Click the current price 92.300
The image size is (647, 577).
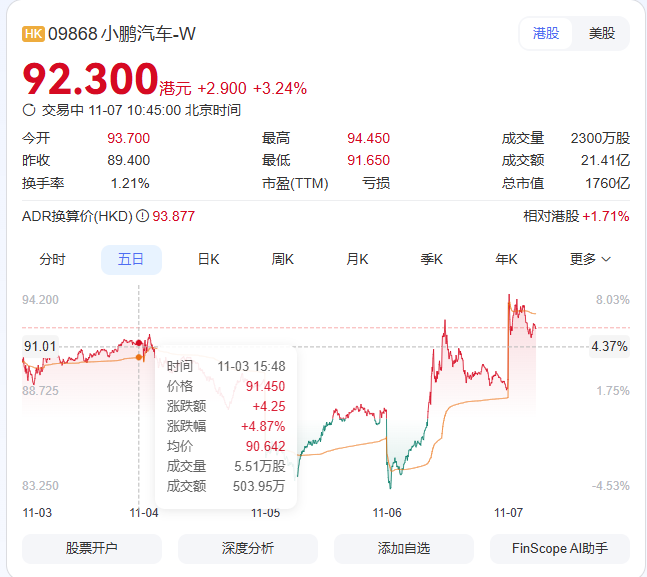[x=90, y=79]
